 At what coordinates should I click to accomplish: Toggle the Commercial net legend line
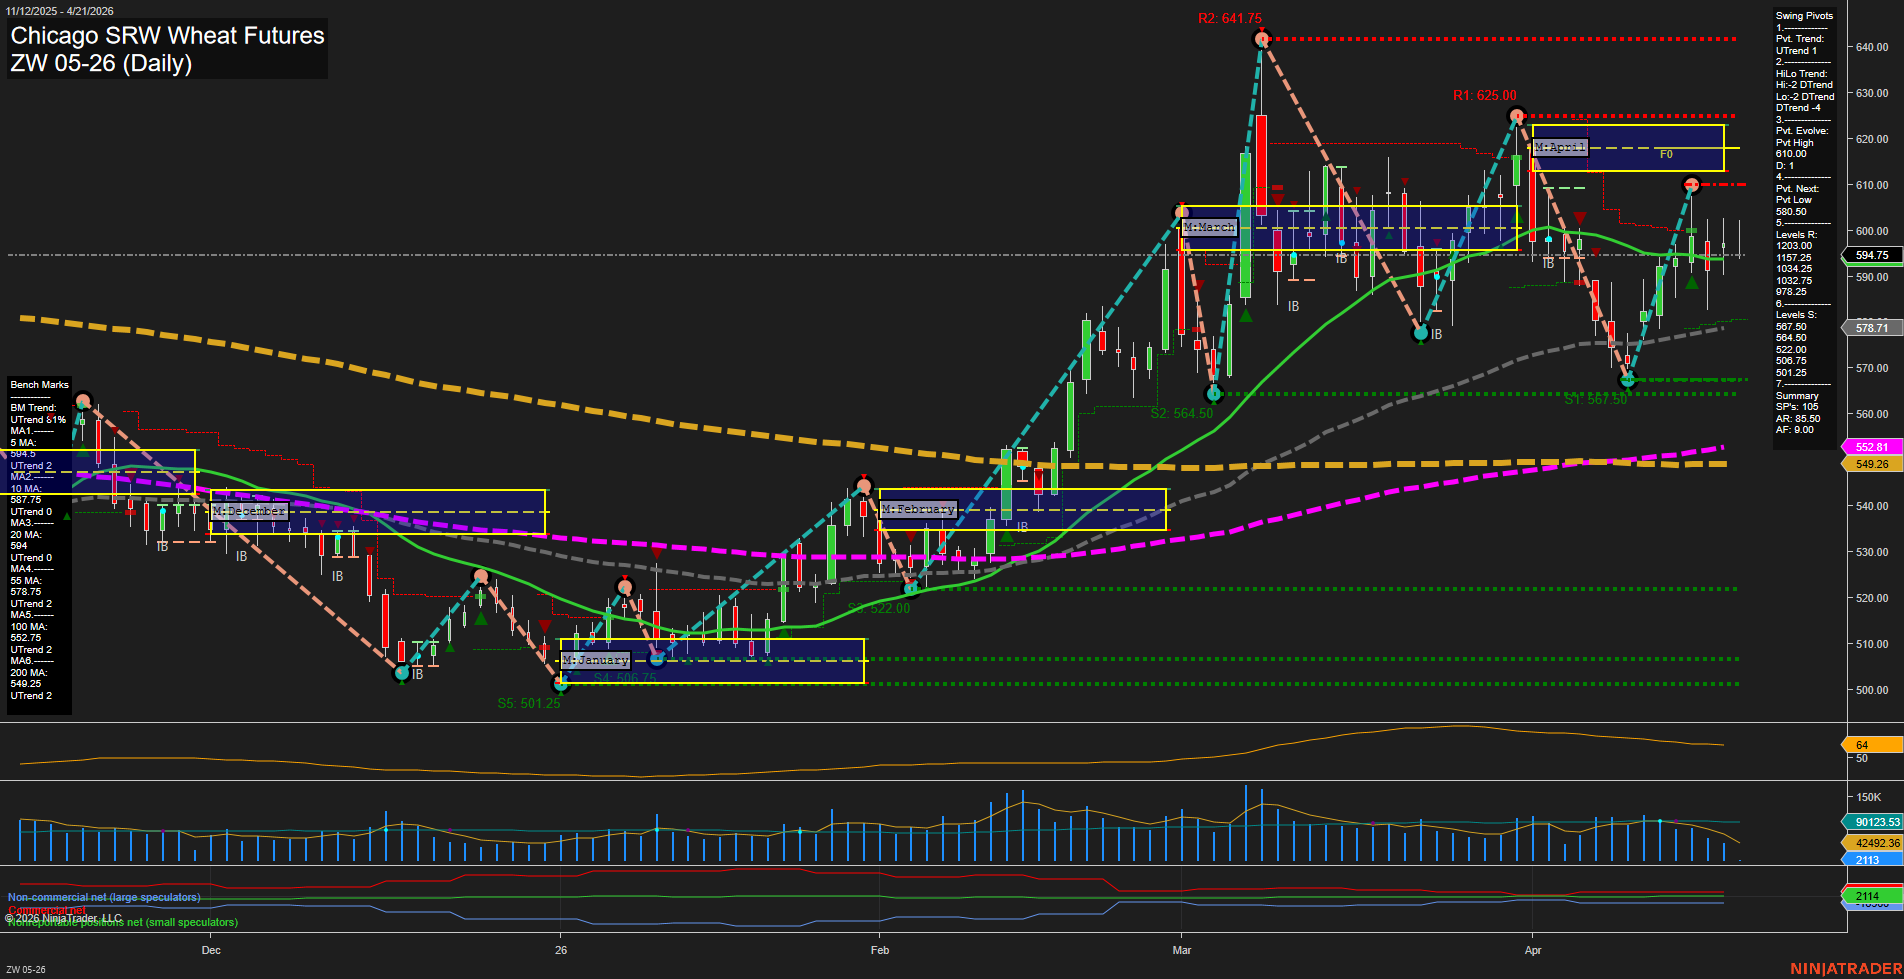pos(46,911)
